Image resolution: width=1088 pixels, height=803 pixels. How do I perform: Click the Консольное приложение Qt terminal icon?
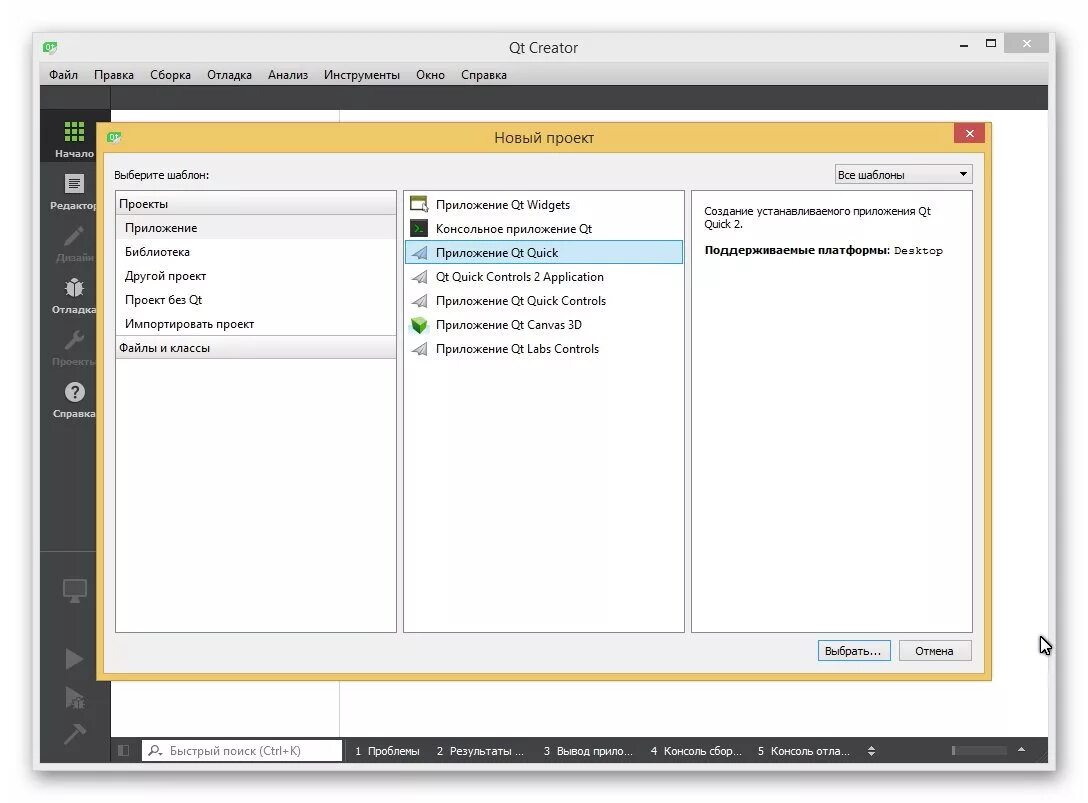click(x=419, y=228)
